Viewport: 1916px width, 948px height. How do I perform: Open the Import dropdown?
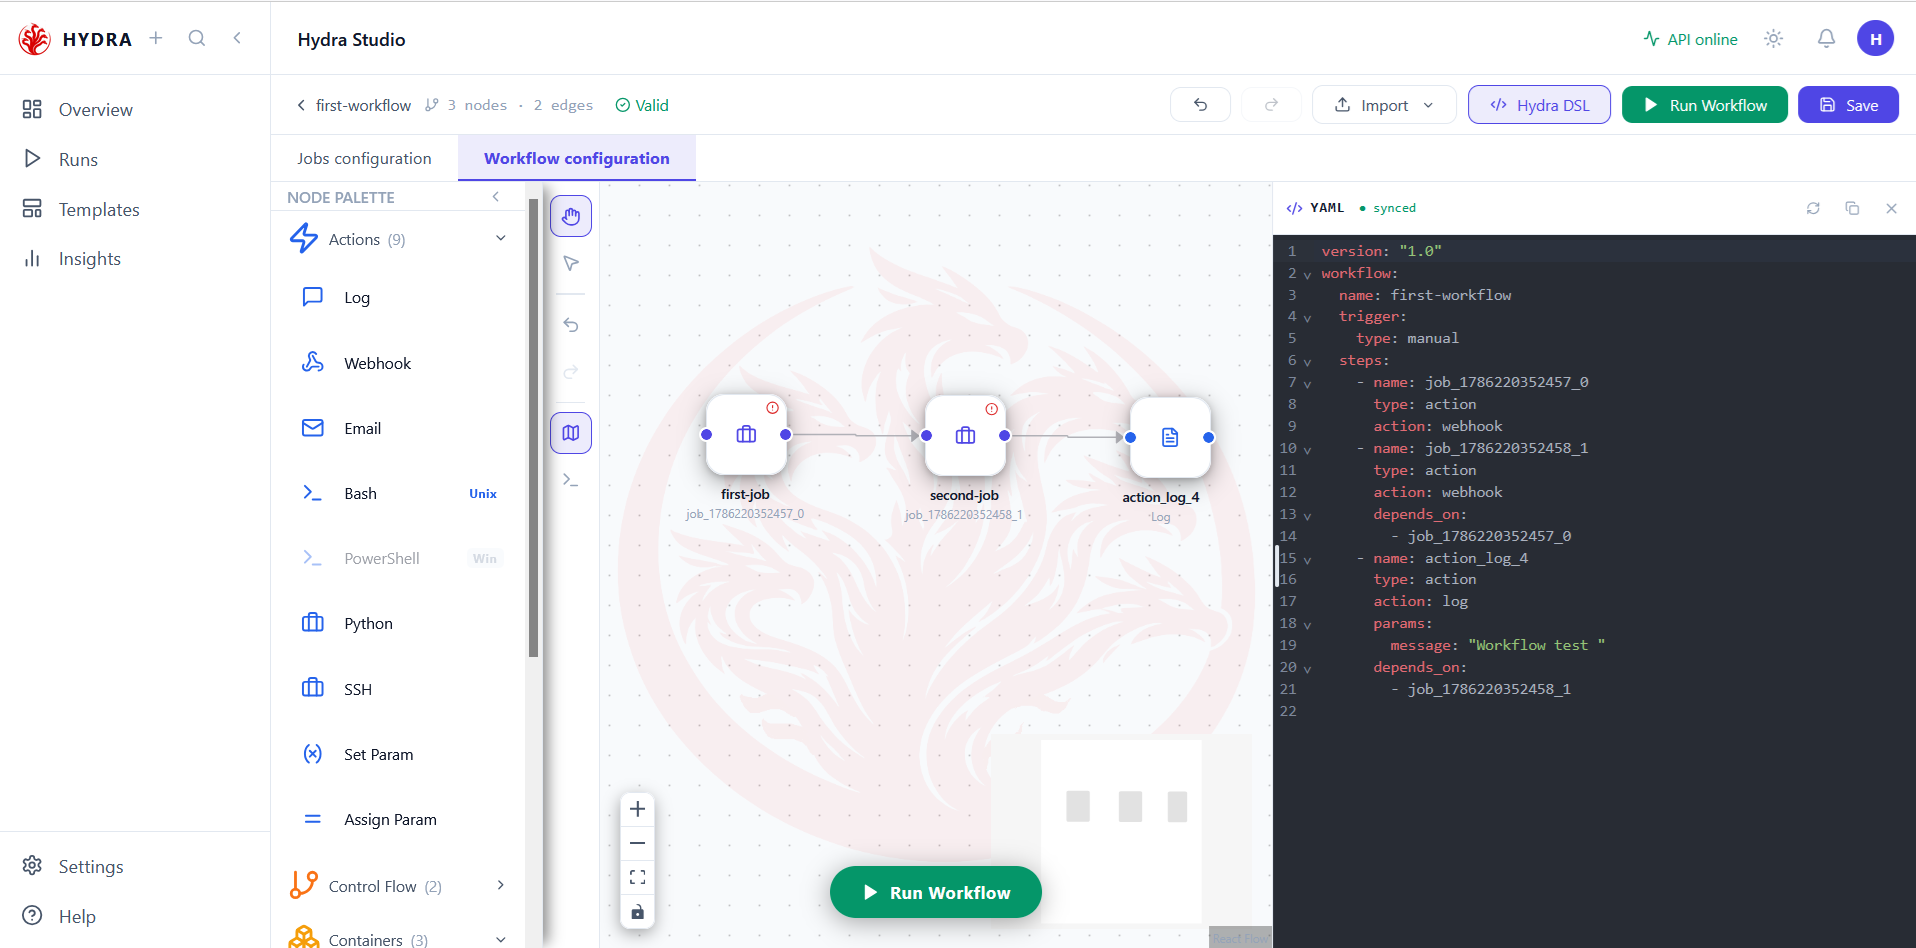[1384, 105]
